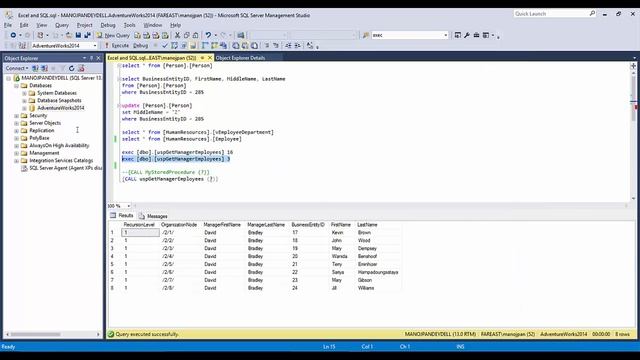Click the Disconnect icon in Object Explorer
Screen dimensions: 640x360
44,68
